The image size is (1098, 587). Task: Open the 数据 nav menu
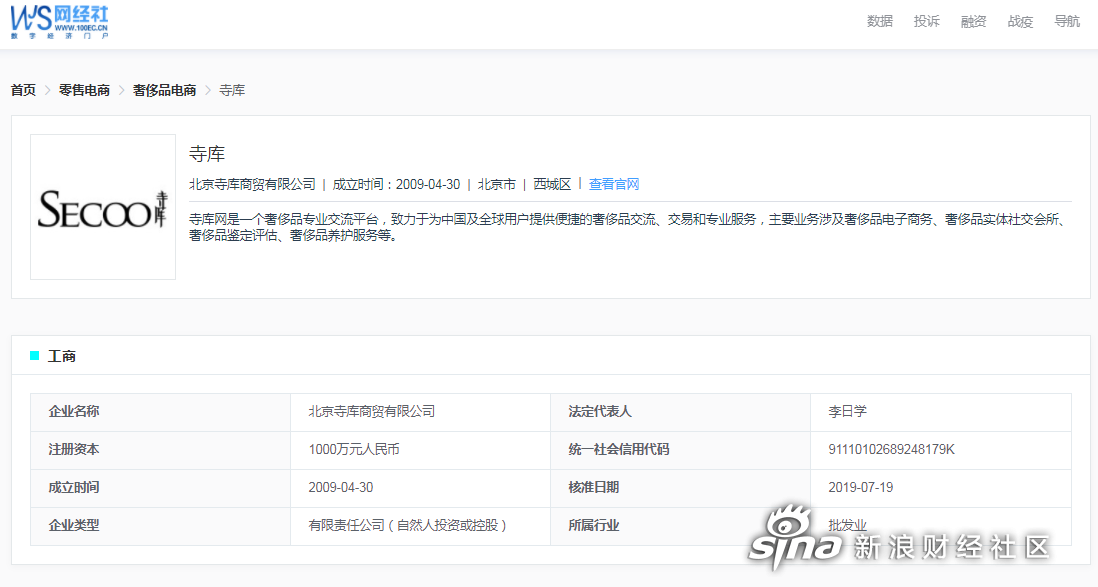(x=880, y=21)
